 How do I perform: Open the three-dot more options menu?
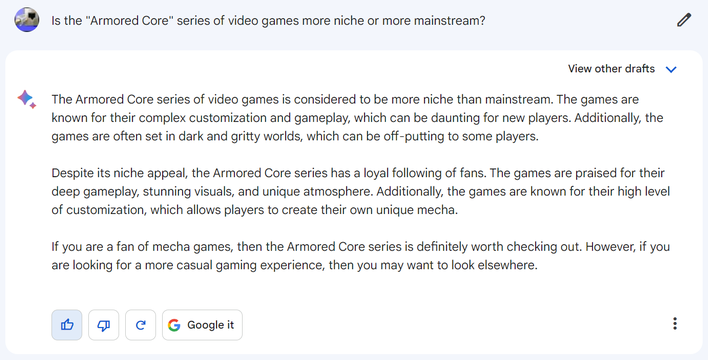675,323
